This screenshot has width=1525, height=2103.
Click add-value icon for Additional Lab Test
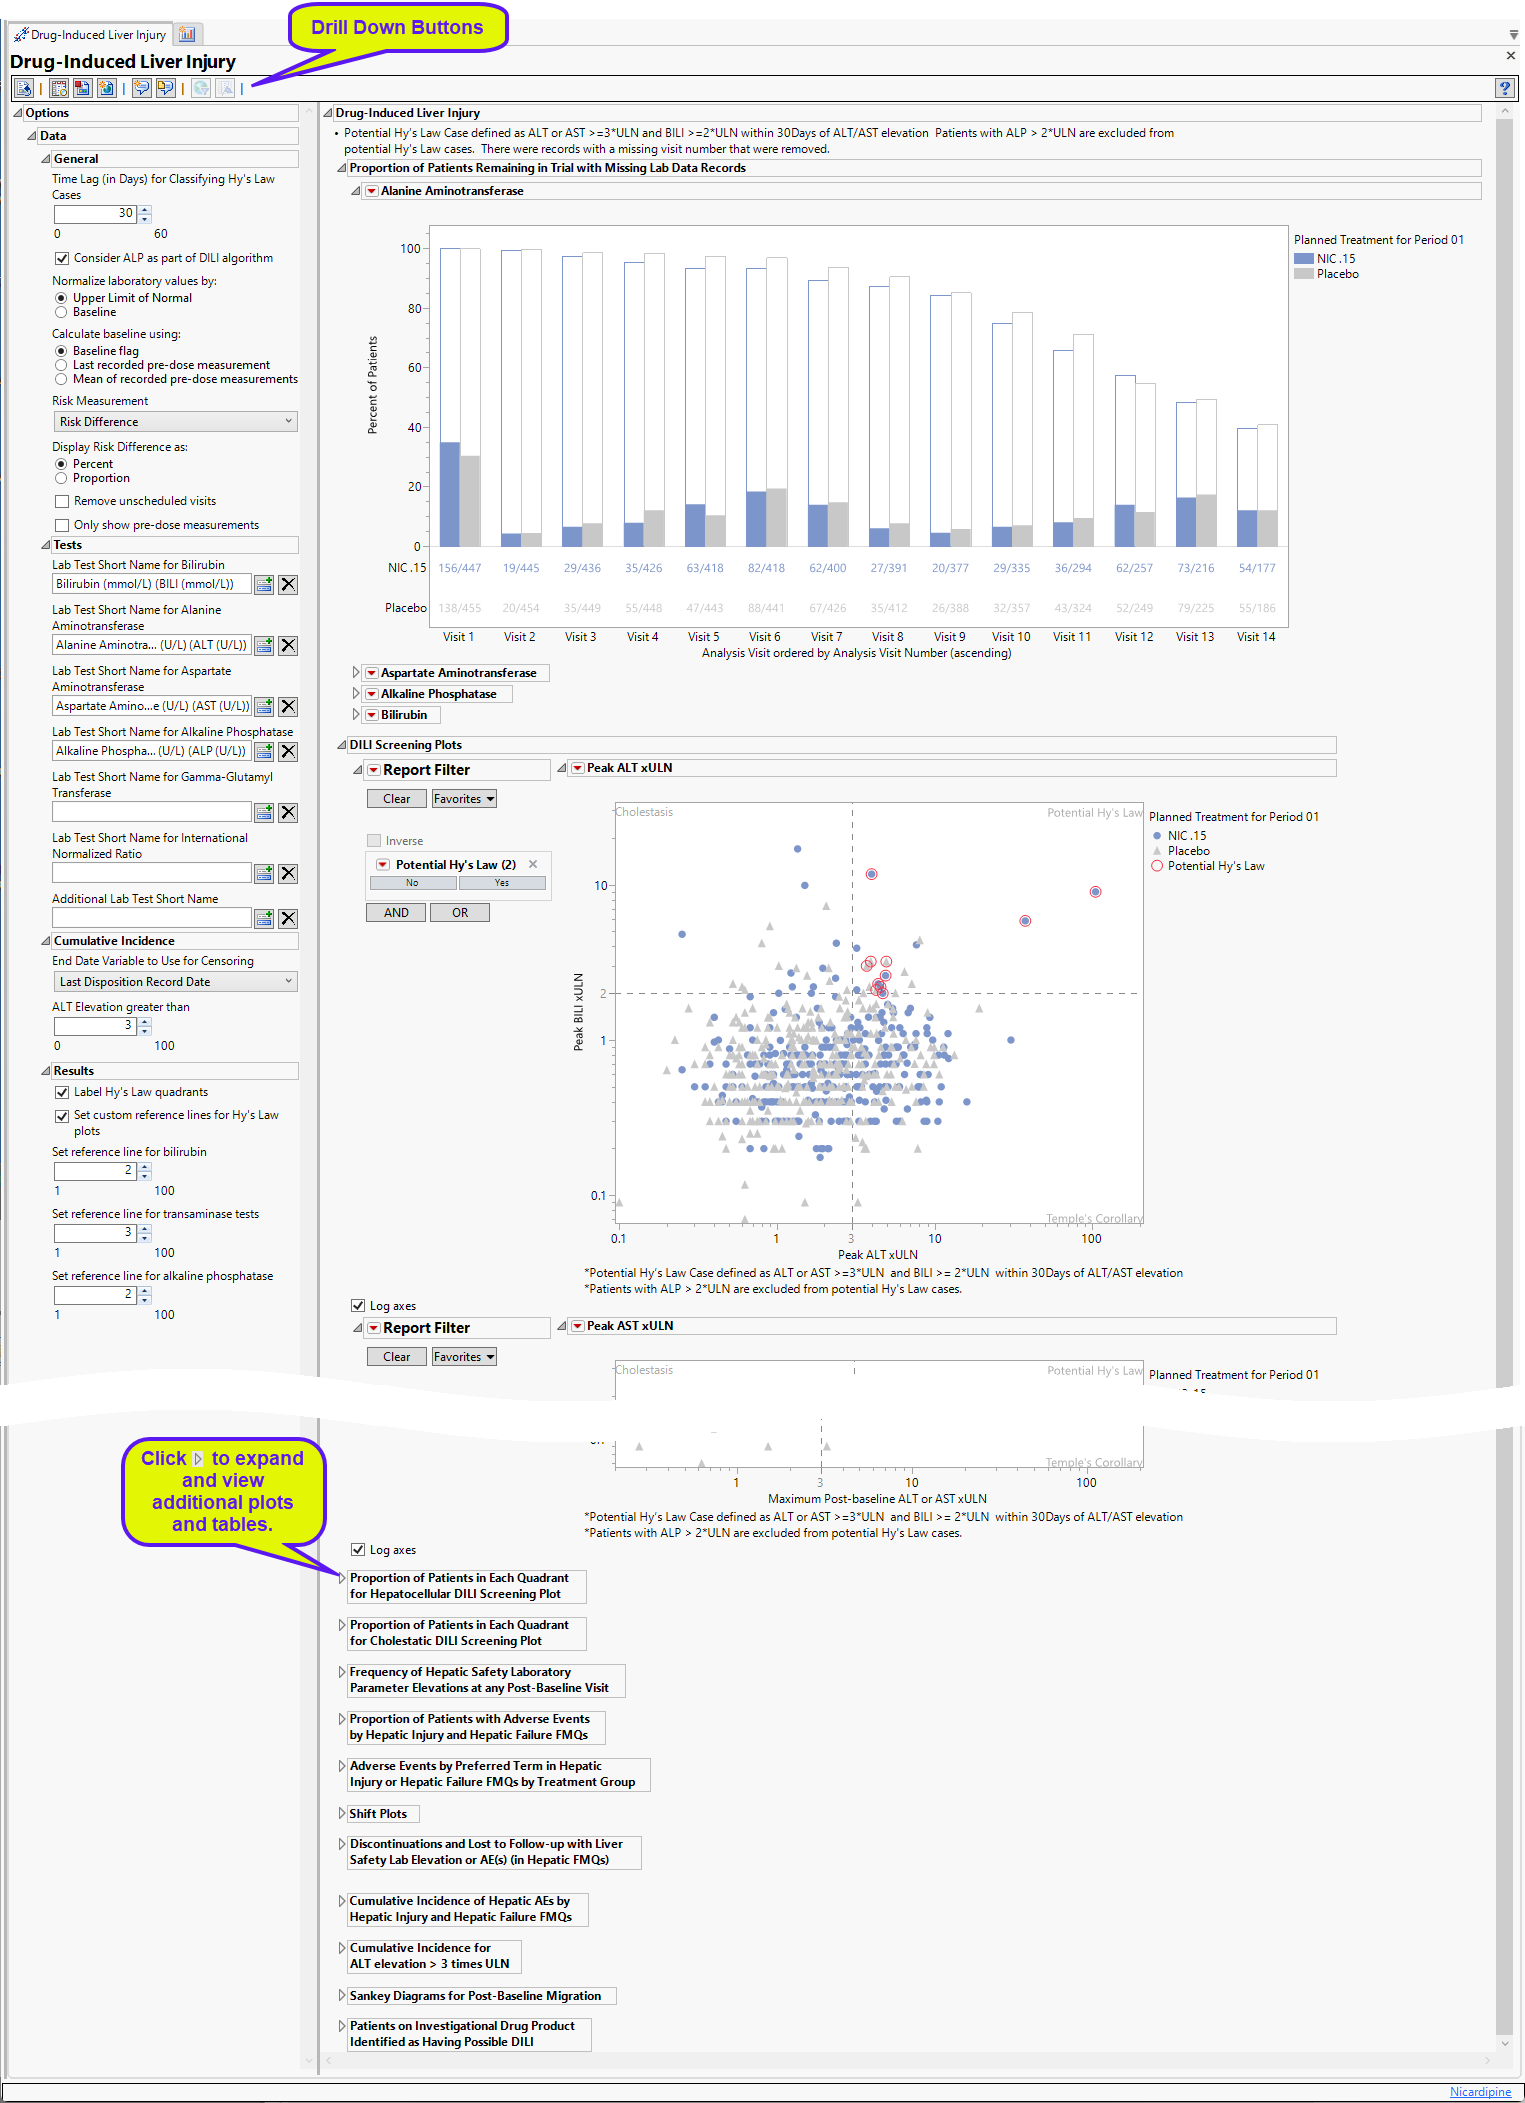click(264, 919)
